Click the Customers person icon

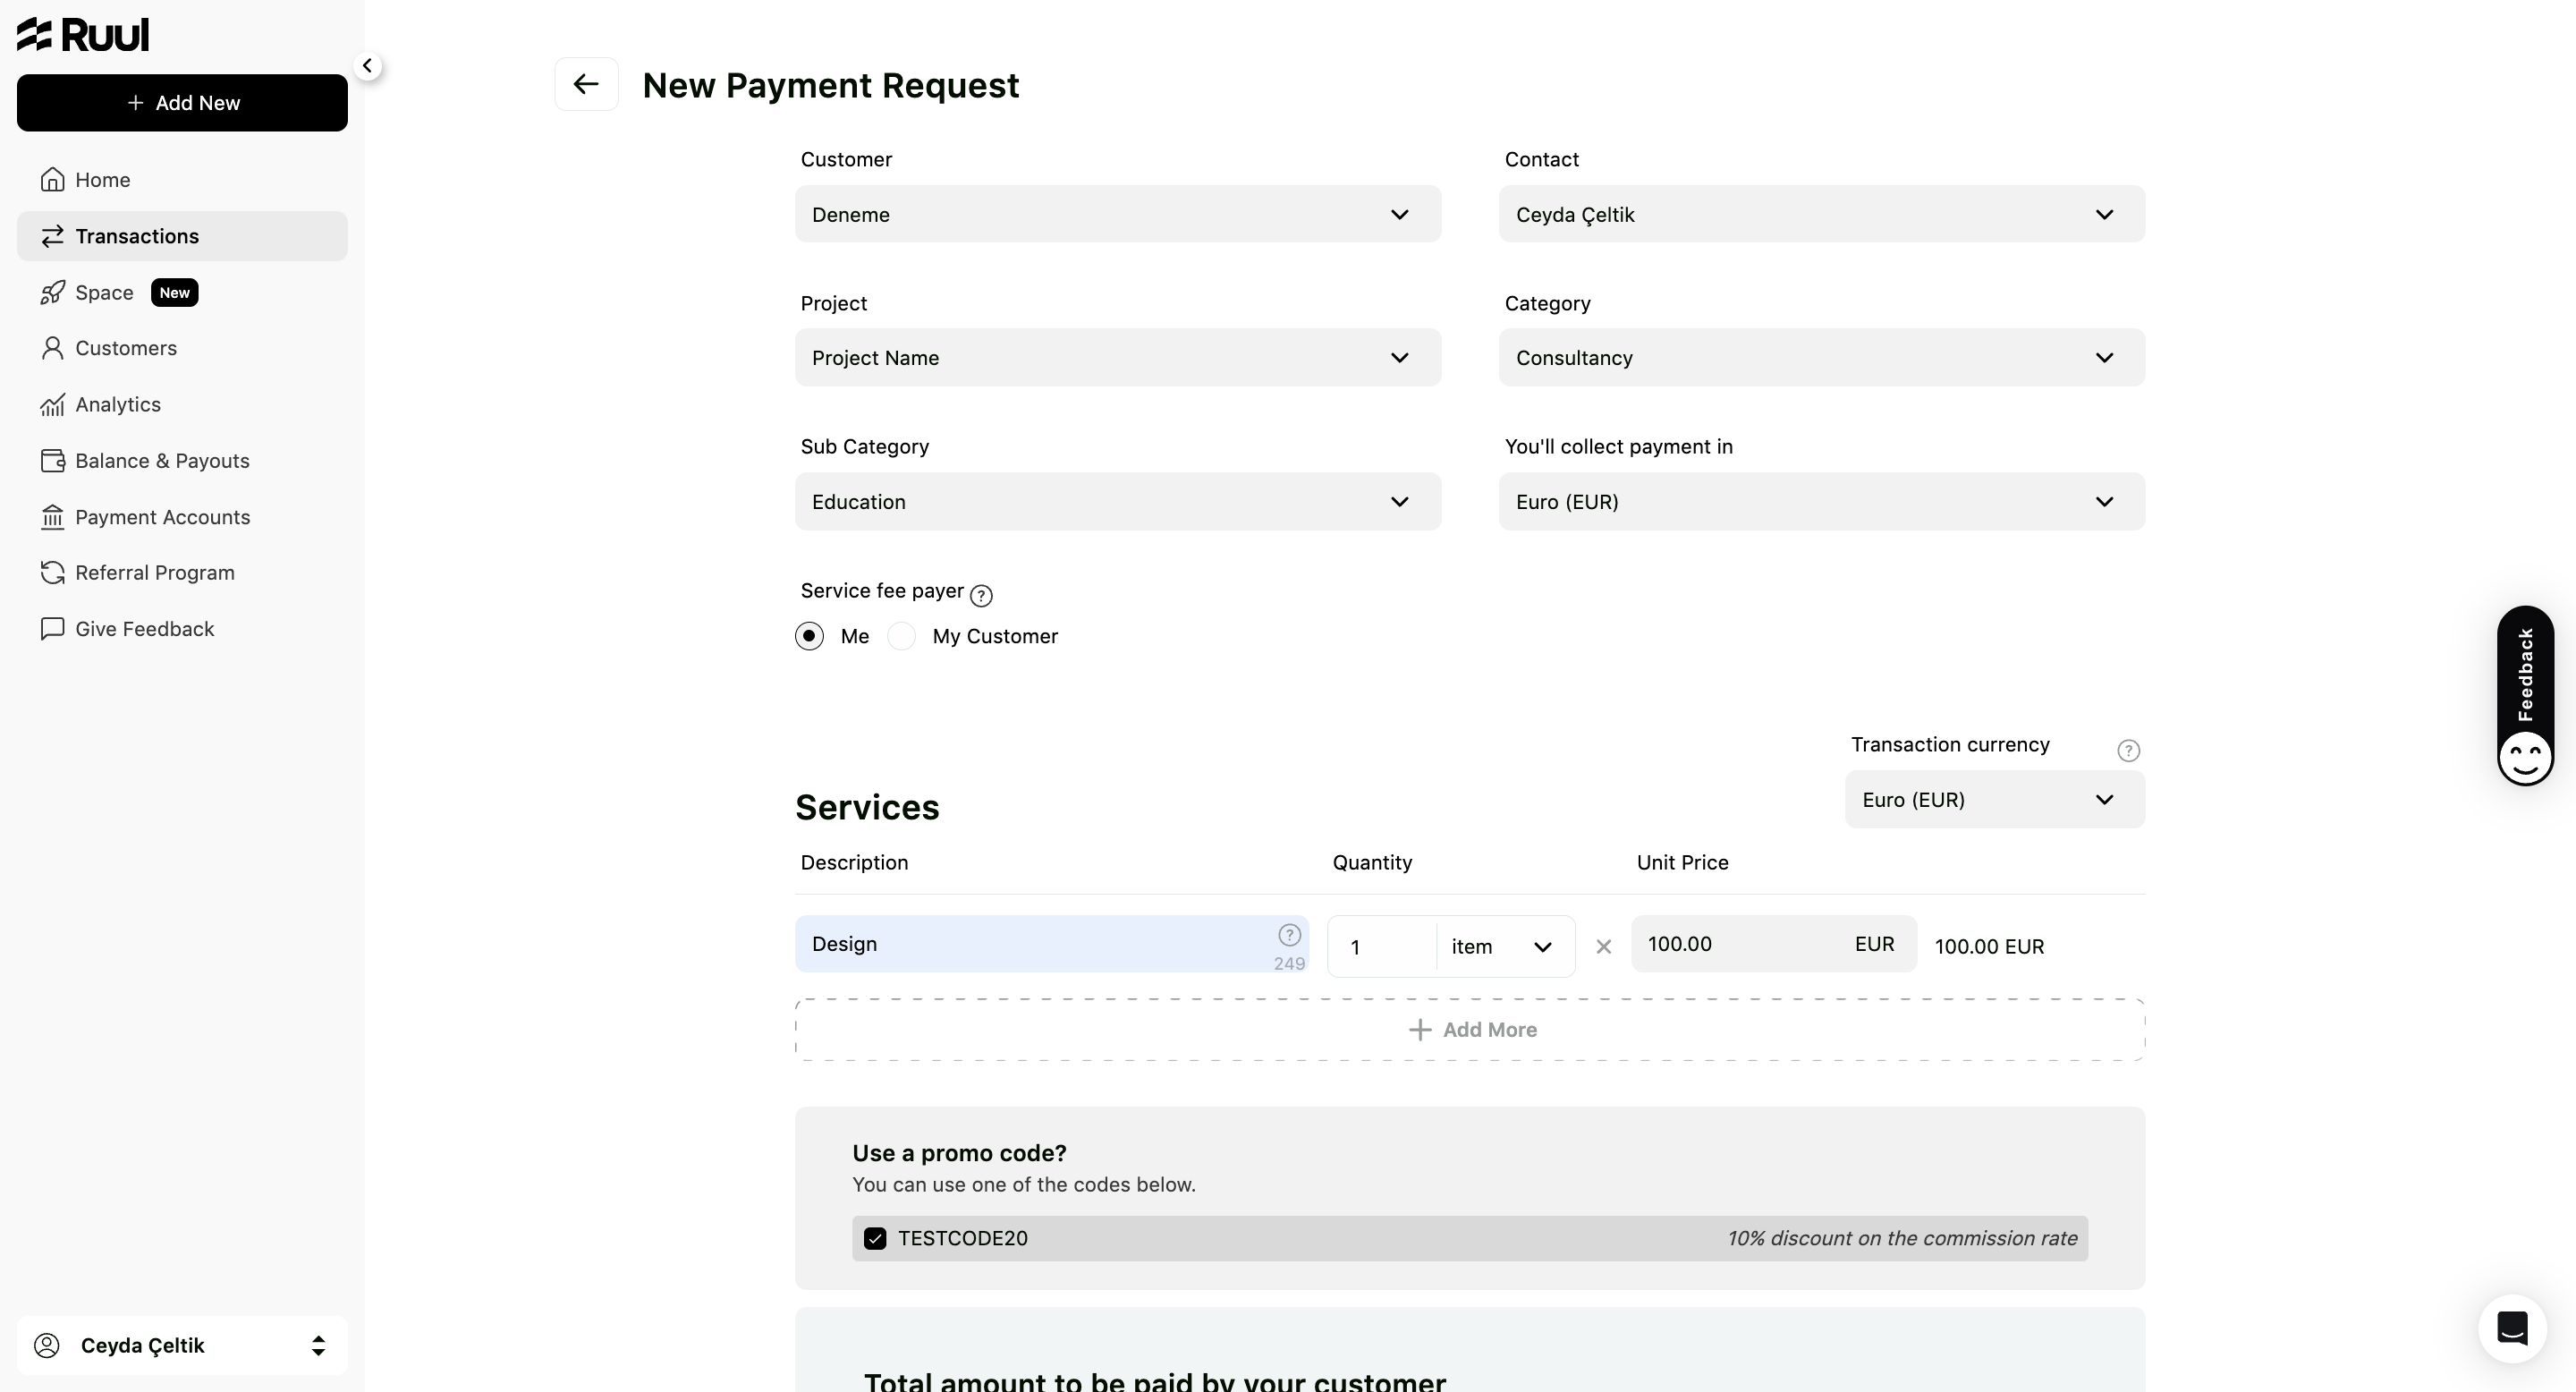[52, 348]
